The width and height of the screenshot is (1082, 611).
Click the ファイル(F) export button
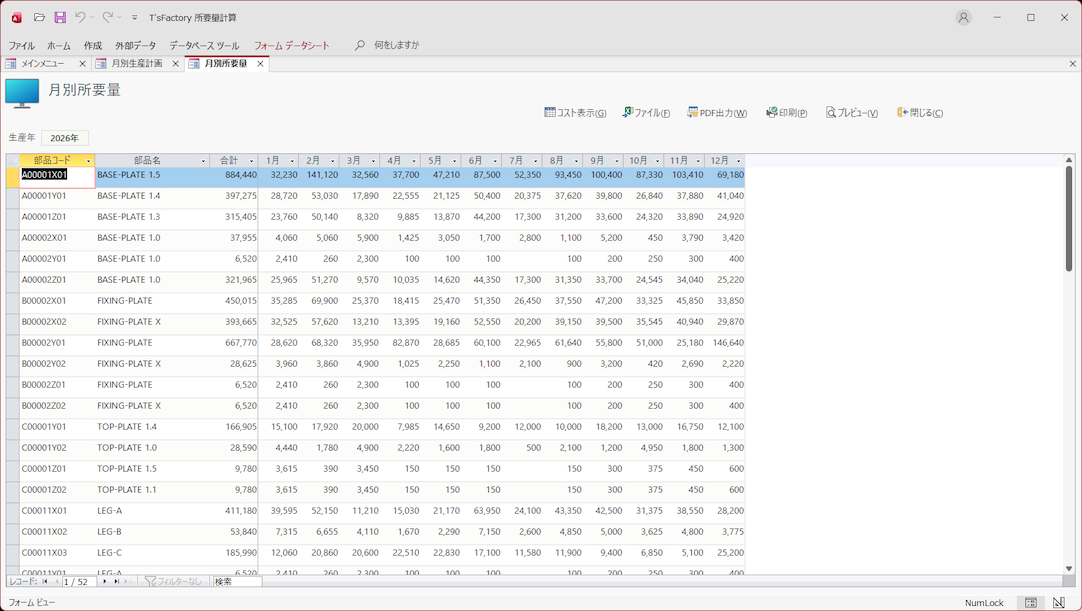[646, 113]
